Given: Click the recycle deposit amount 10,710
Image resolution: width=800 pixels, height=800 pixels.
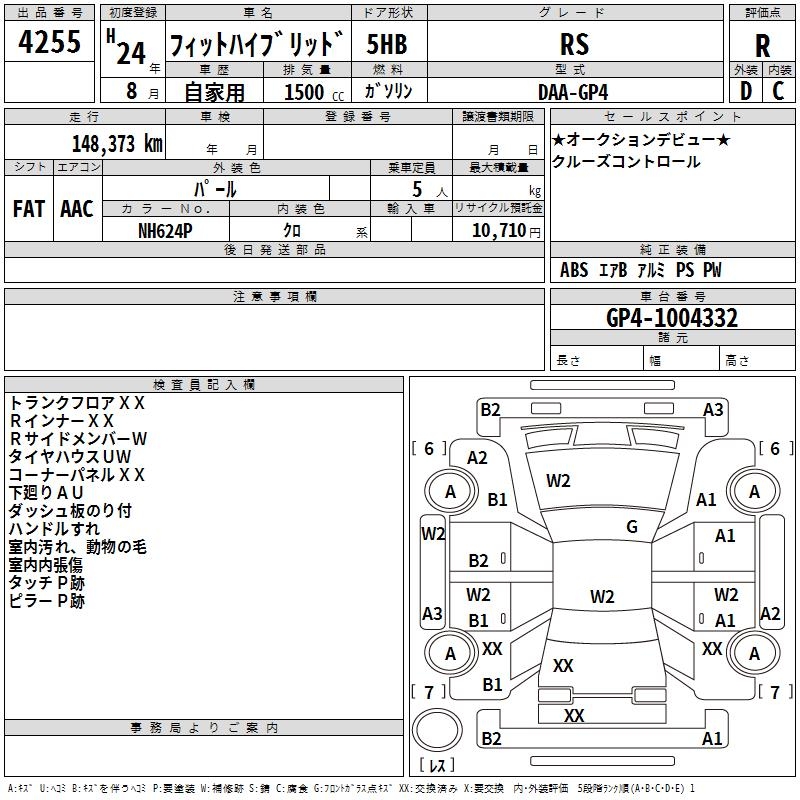Looking at the screenshot, I should [x=497, y=231].
